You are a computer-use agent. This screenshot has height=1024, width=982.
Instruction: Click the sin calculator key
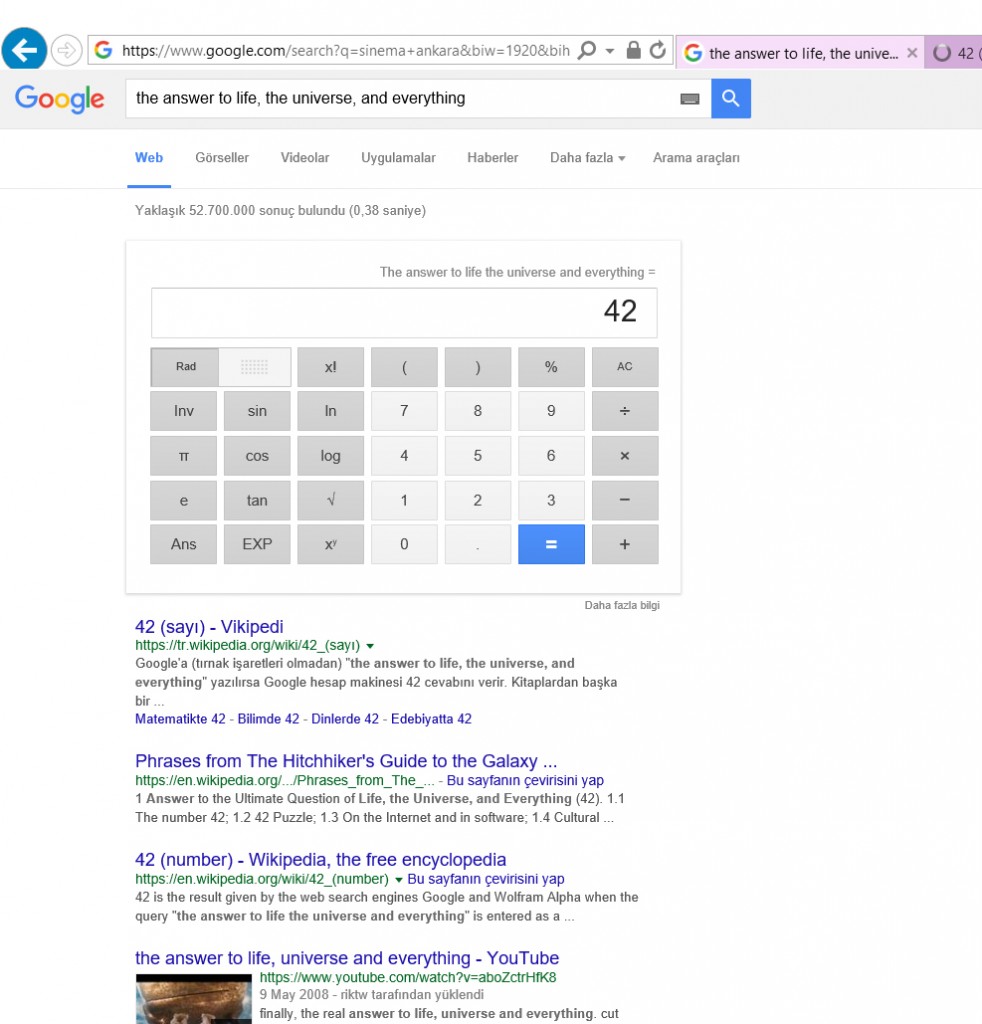click(x=257, y=411)
